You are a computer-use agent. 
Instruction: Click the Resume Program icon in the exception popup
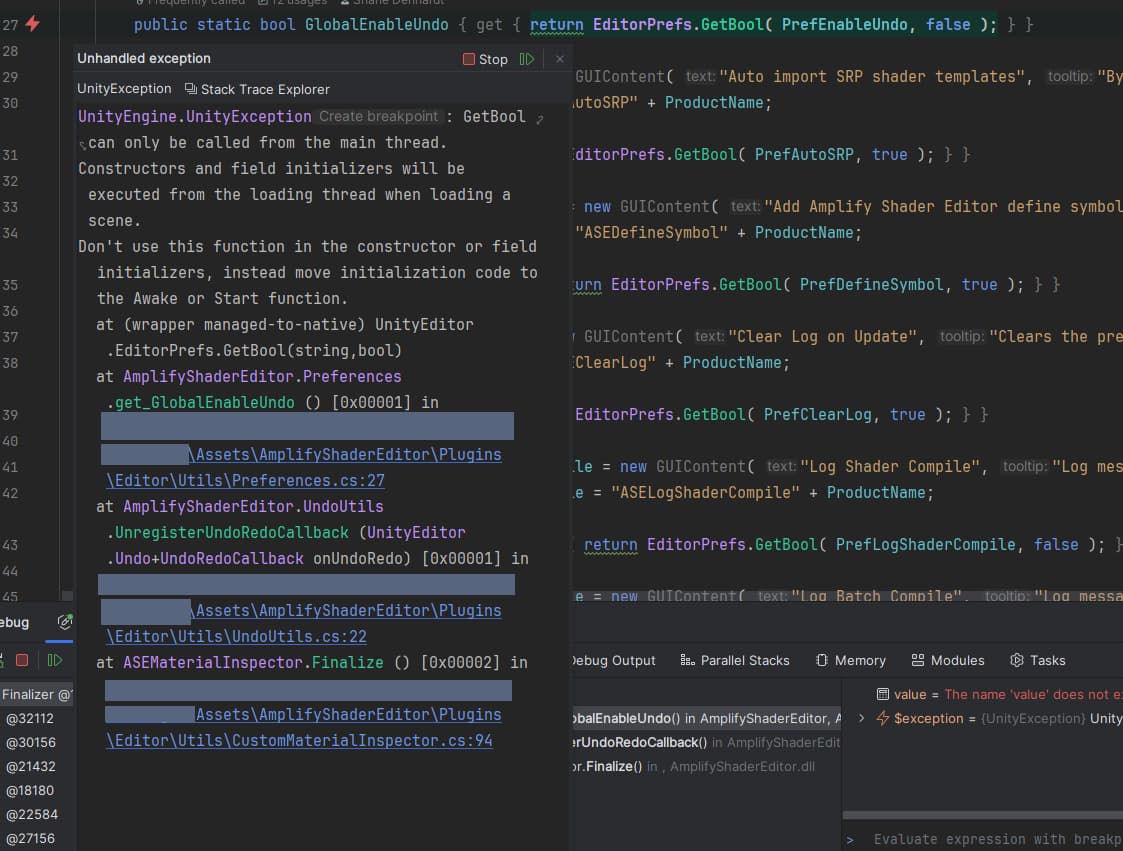pyautogui.click(x=528, y=59)
